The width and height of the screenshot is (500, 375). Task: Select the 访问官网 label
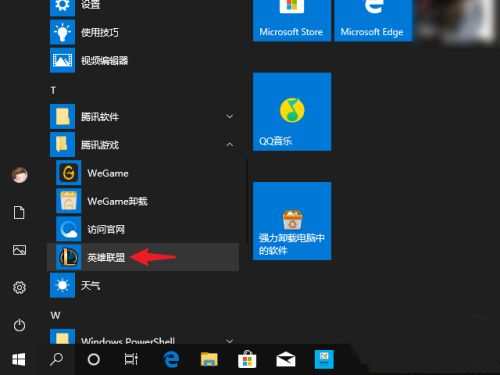[x=106, y=229]
